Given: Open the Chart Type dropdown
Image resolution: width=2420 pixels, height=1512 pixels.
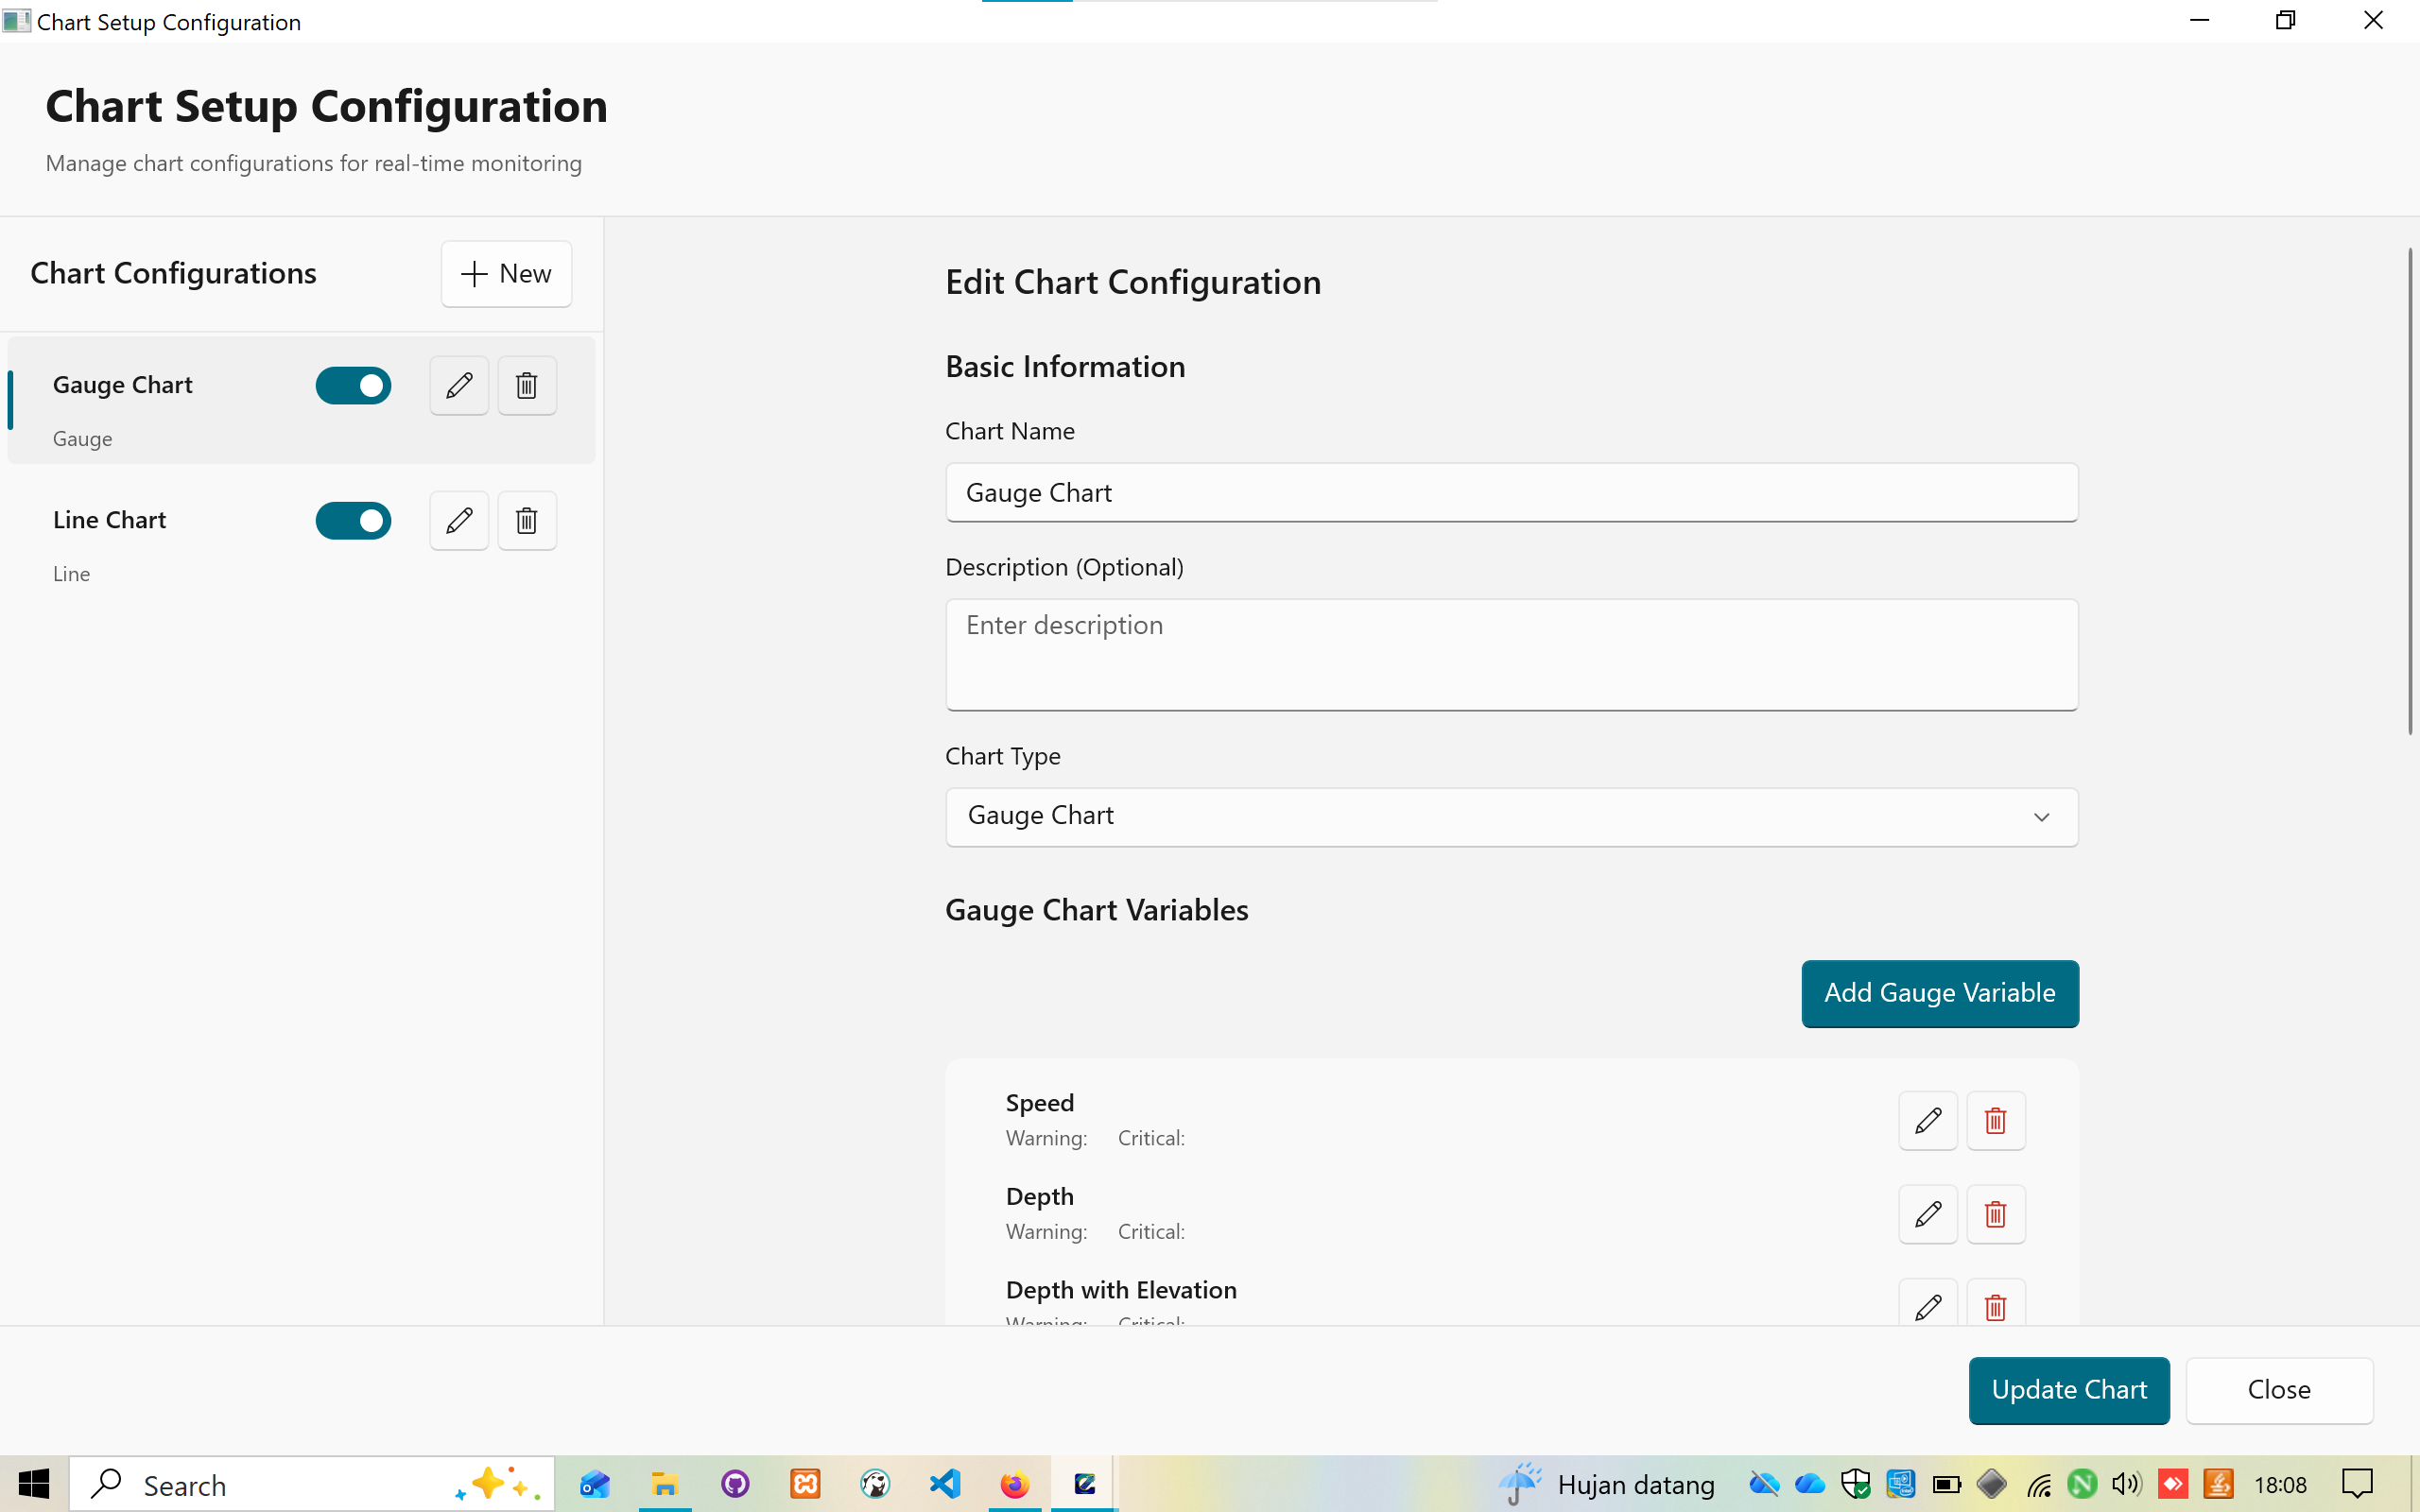Looking at the screenshot, I should tap(1511, 816).
